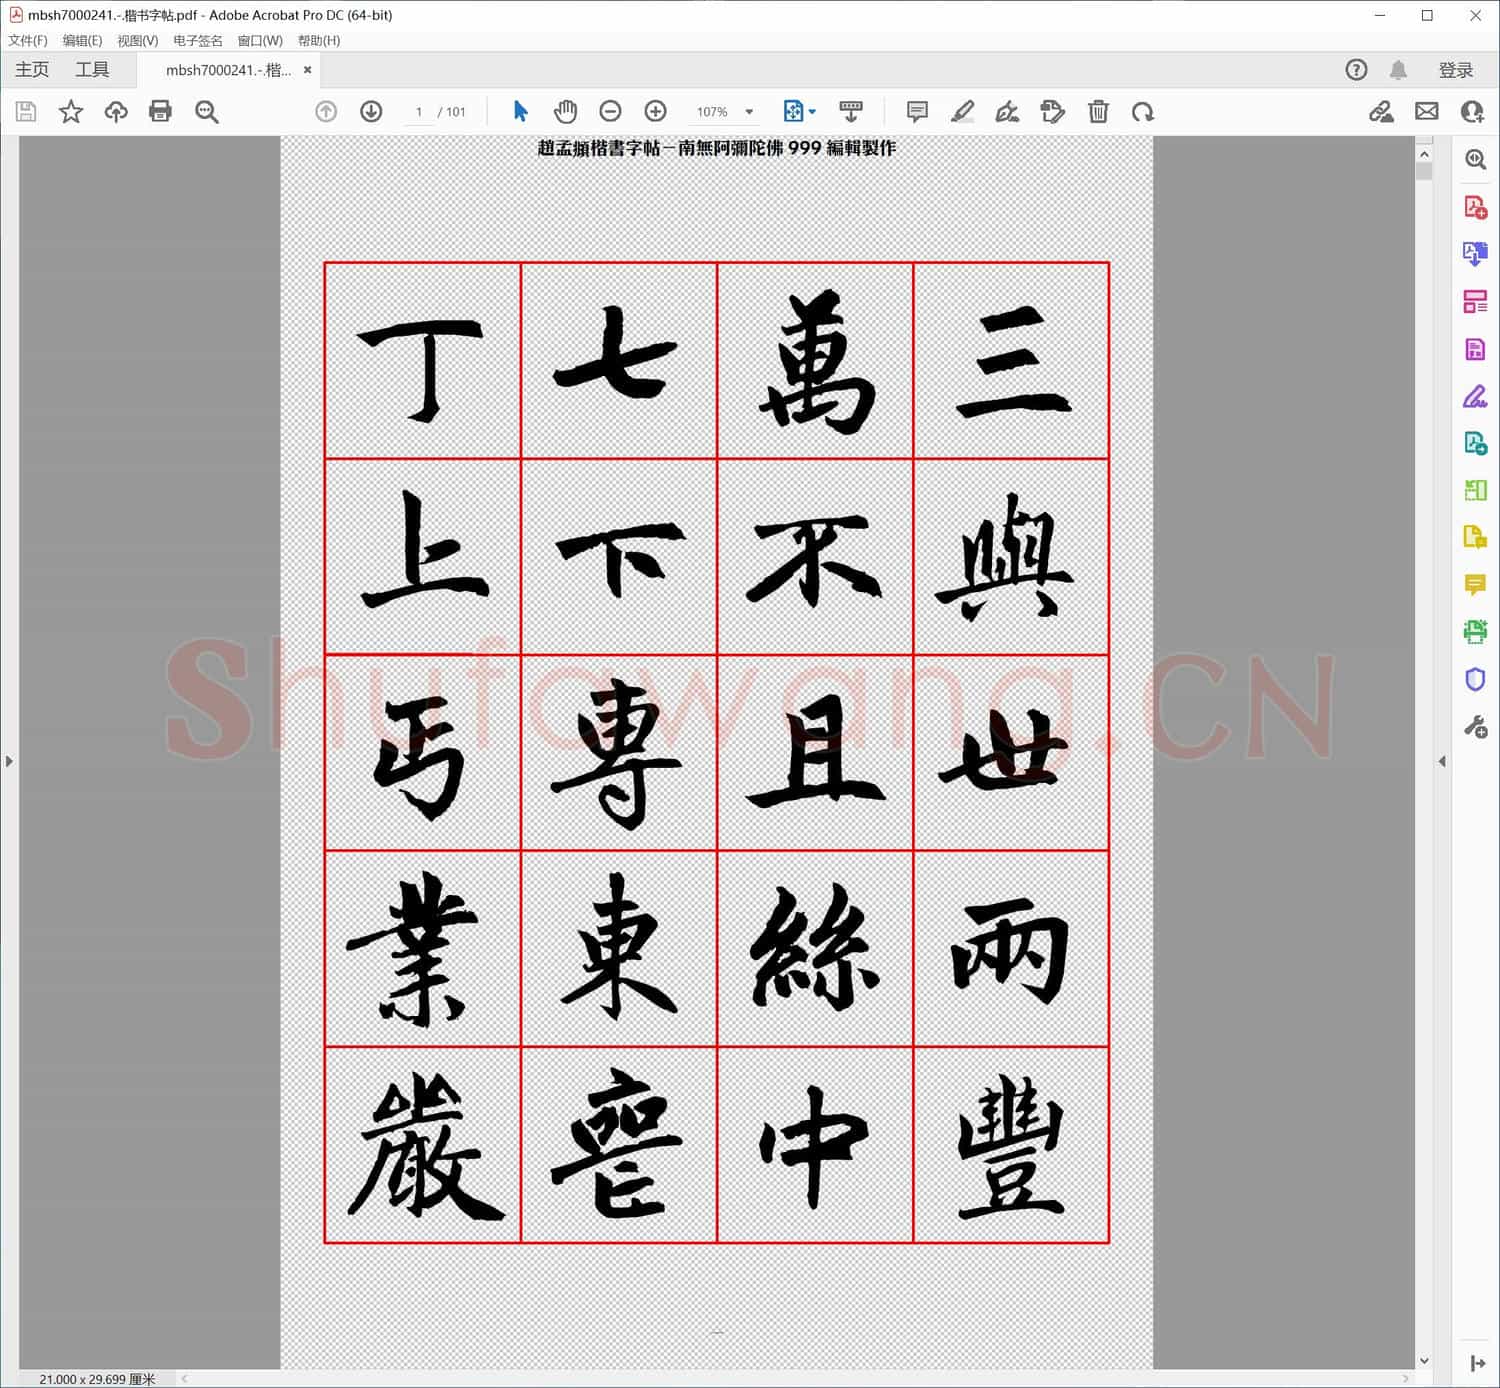This screenshot has height=1388, width=1500.
Task: Switch to the 主页 tab
Action: pos(31,69)
